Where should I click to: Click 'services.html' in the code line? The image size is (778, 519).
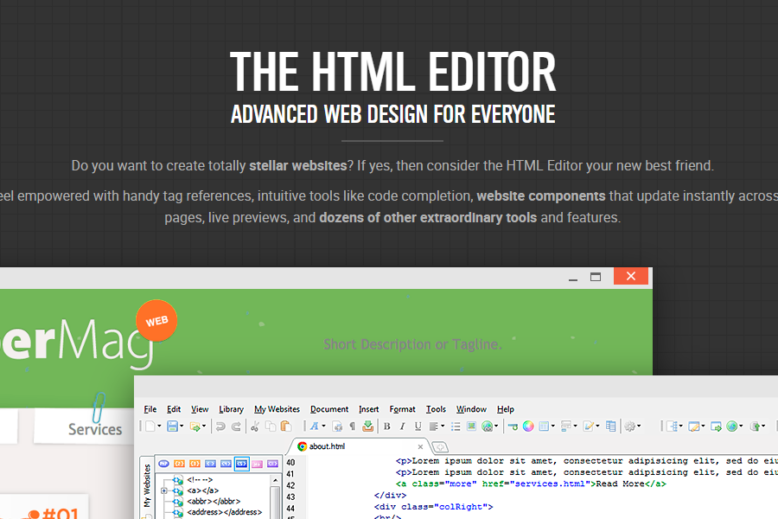[x=550, y=484]
